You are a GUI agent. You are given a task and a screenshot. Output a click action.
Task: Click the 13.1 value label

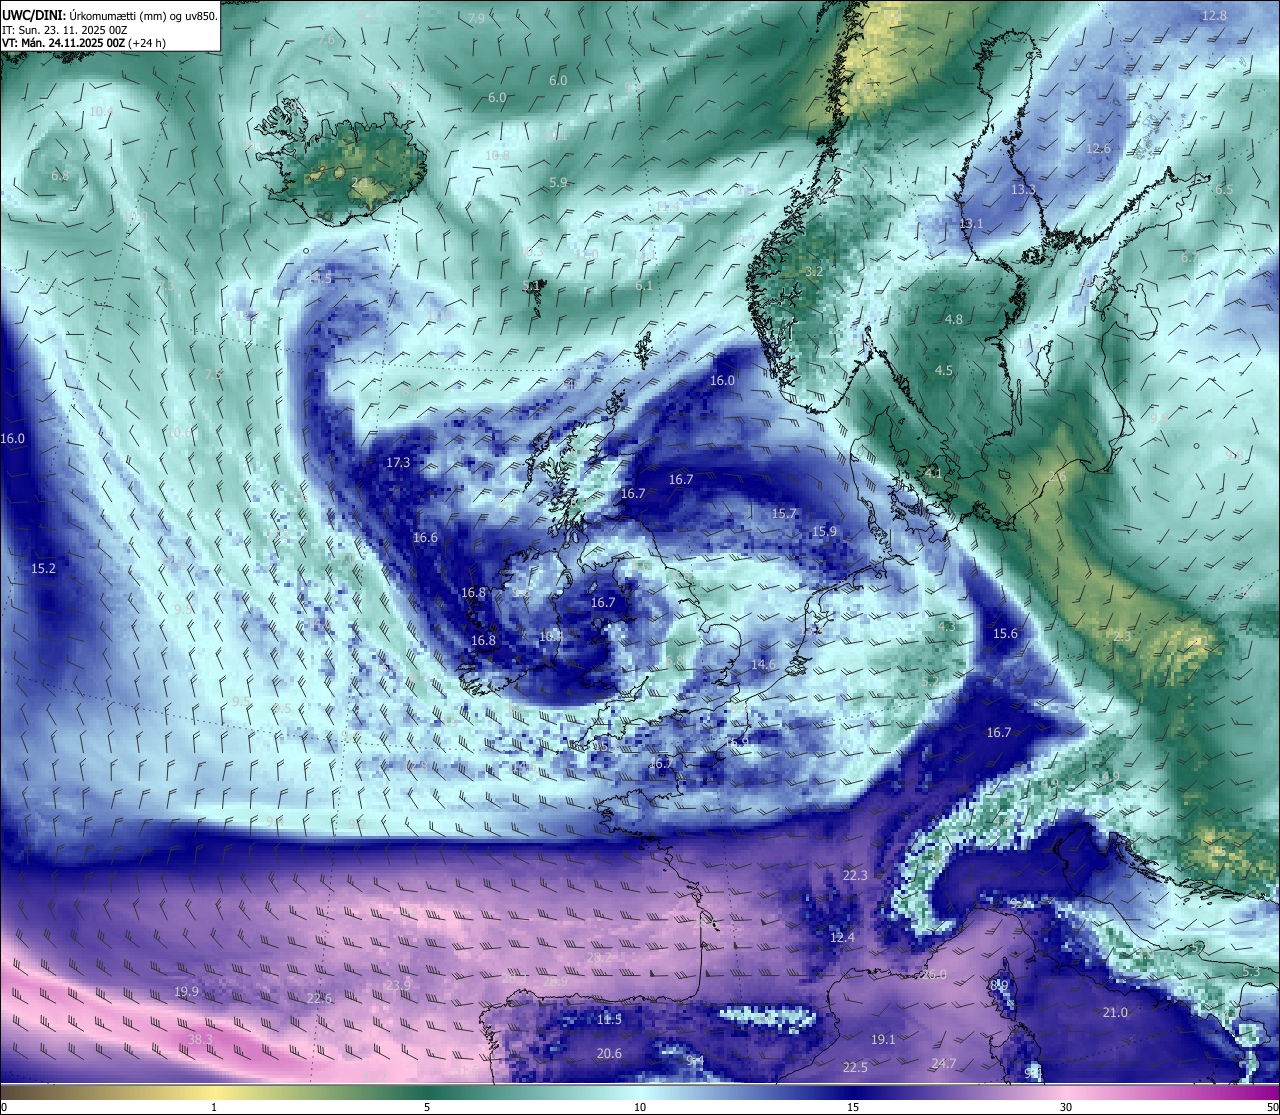[x=971, y=223]
